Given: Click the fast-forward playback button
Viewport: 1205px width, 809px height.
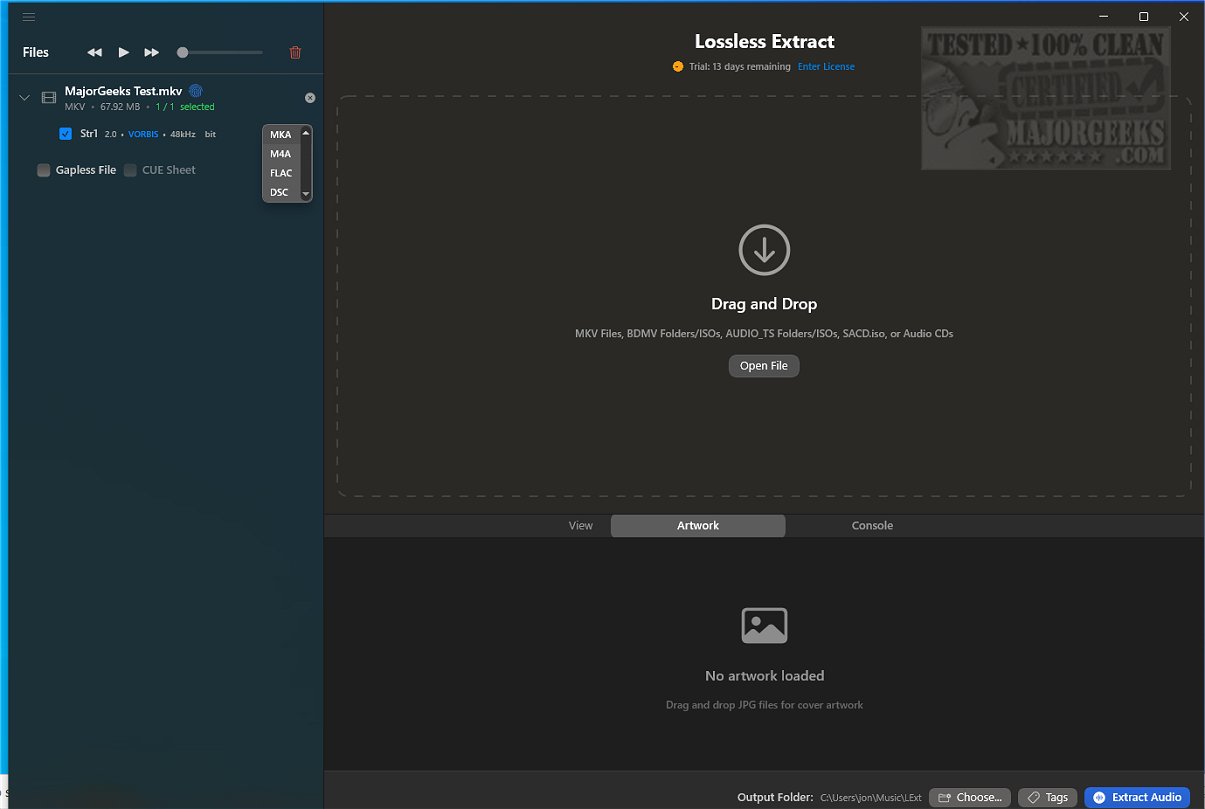Looking at the screenshot, I should 152,52.
